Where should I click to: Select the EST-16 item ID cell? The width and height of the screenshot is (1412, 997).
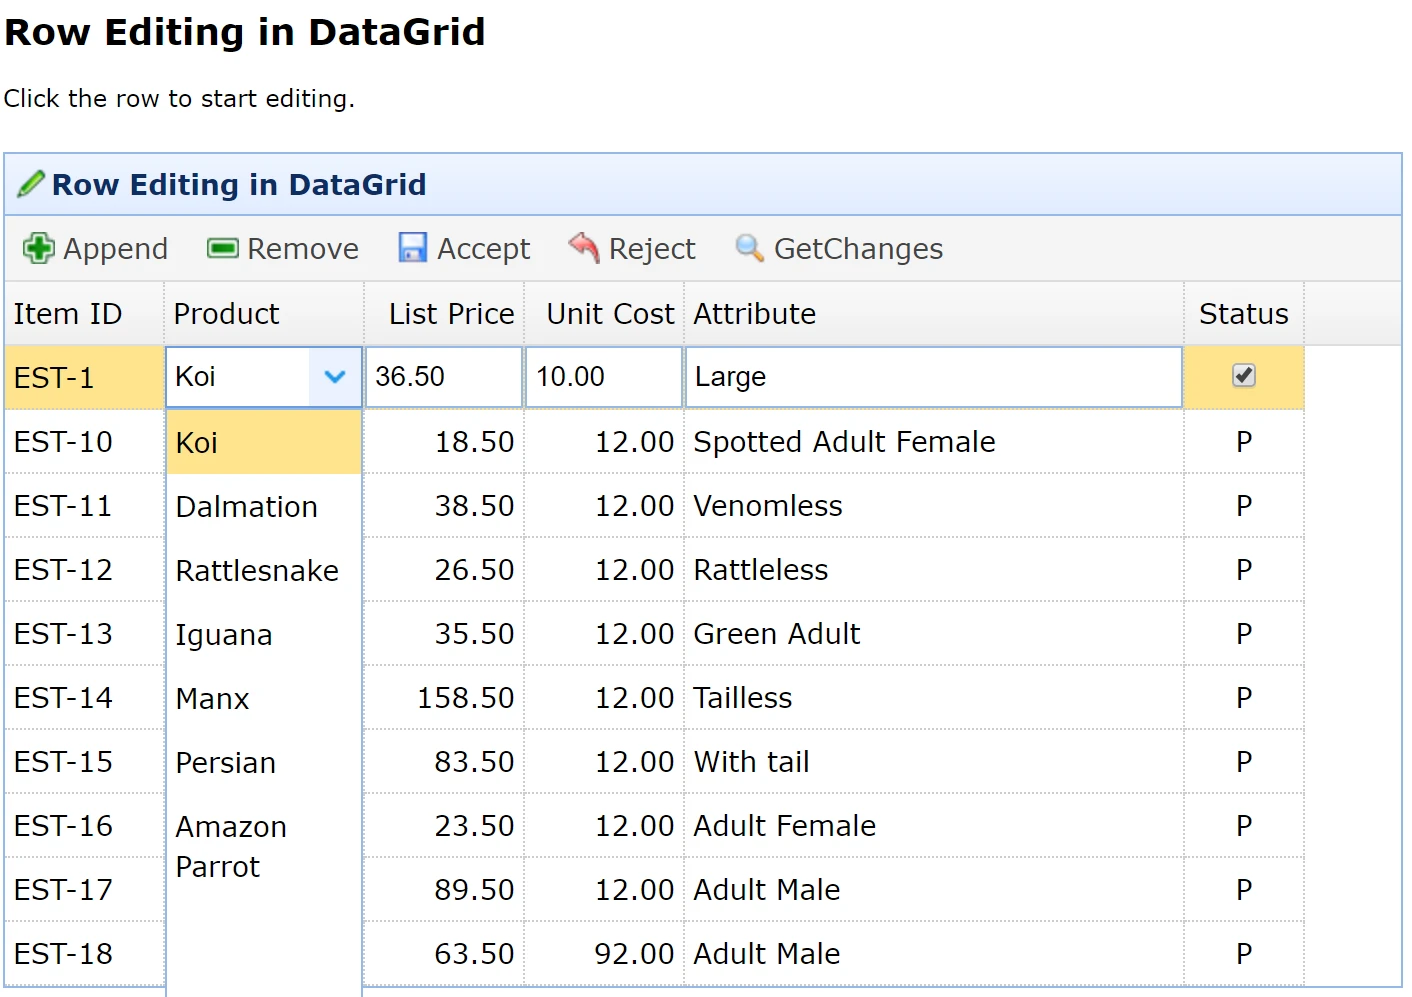click(x=84, y=825)
